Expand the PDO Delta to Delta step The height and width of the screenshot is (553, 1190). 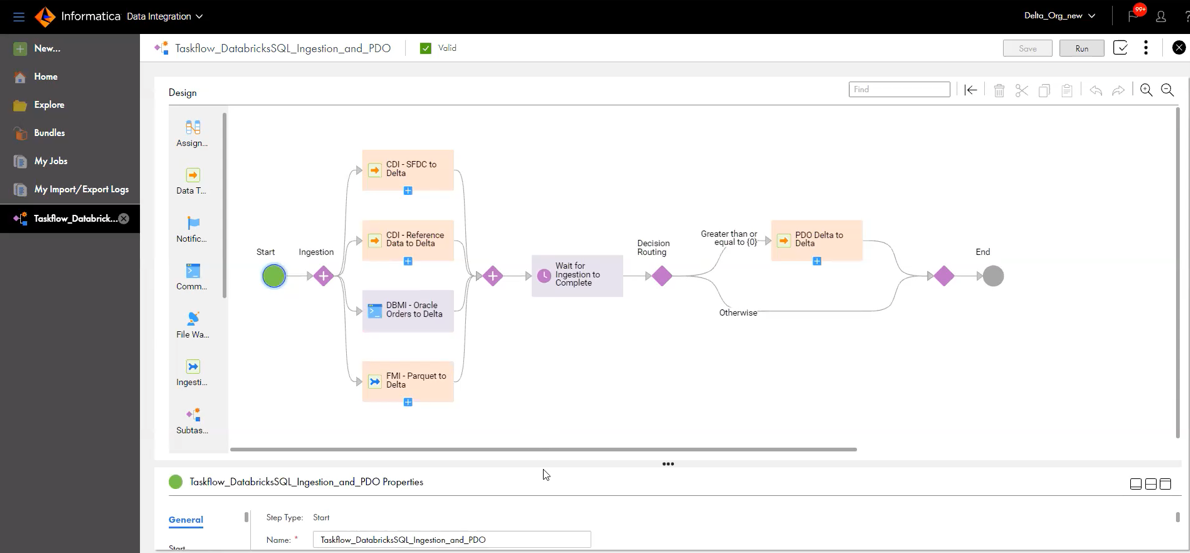(x=817, y=262)
